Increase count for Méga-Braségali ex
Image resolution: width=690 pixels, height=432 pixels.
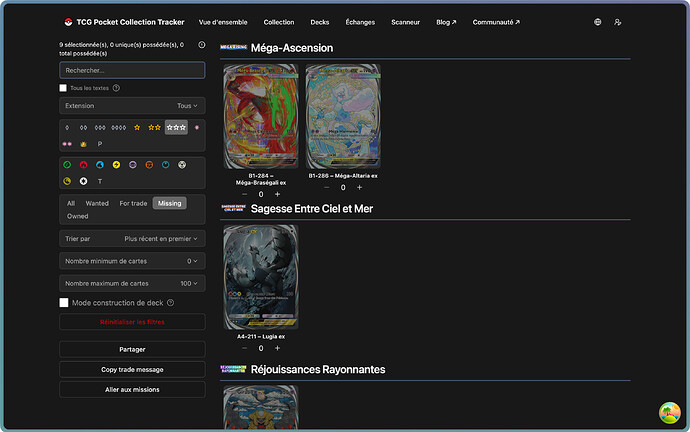[x=277, y=194]
